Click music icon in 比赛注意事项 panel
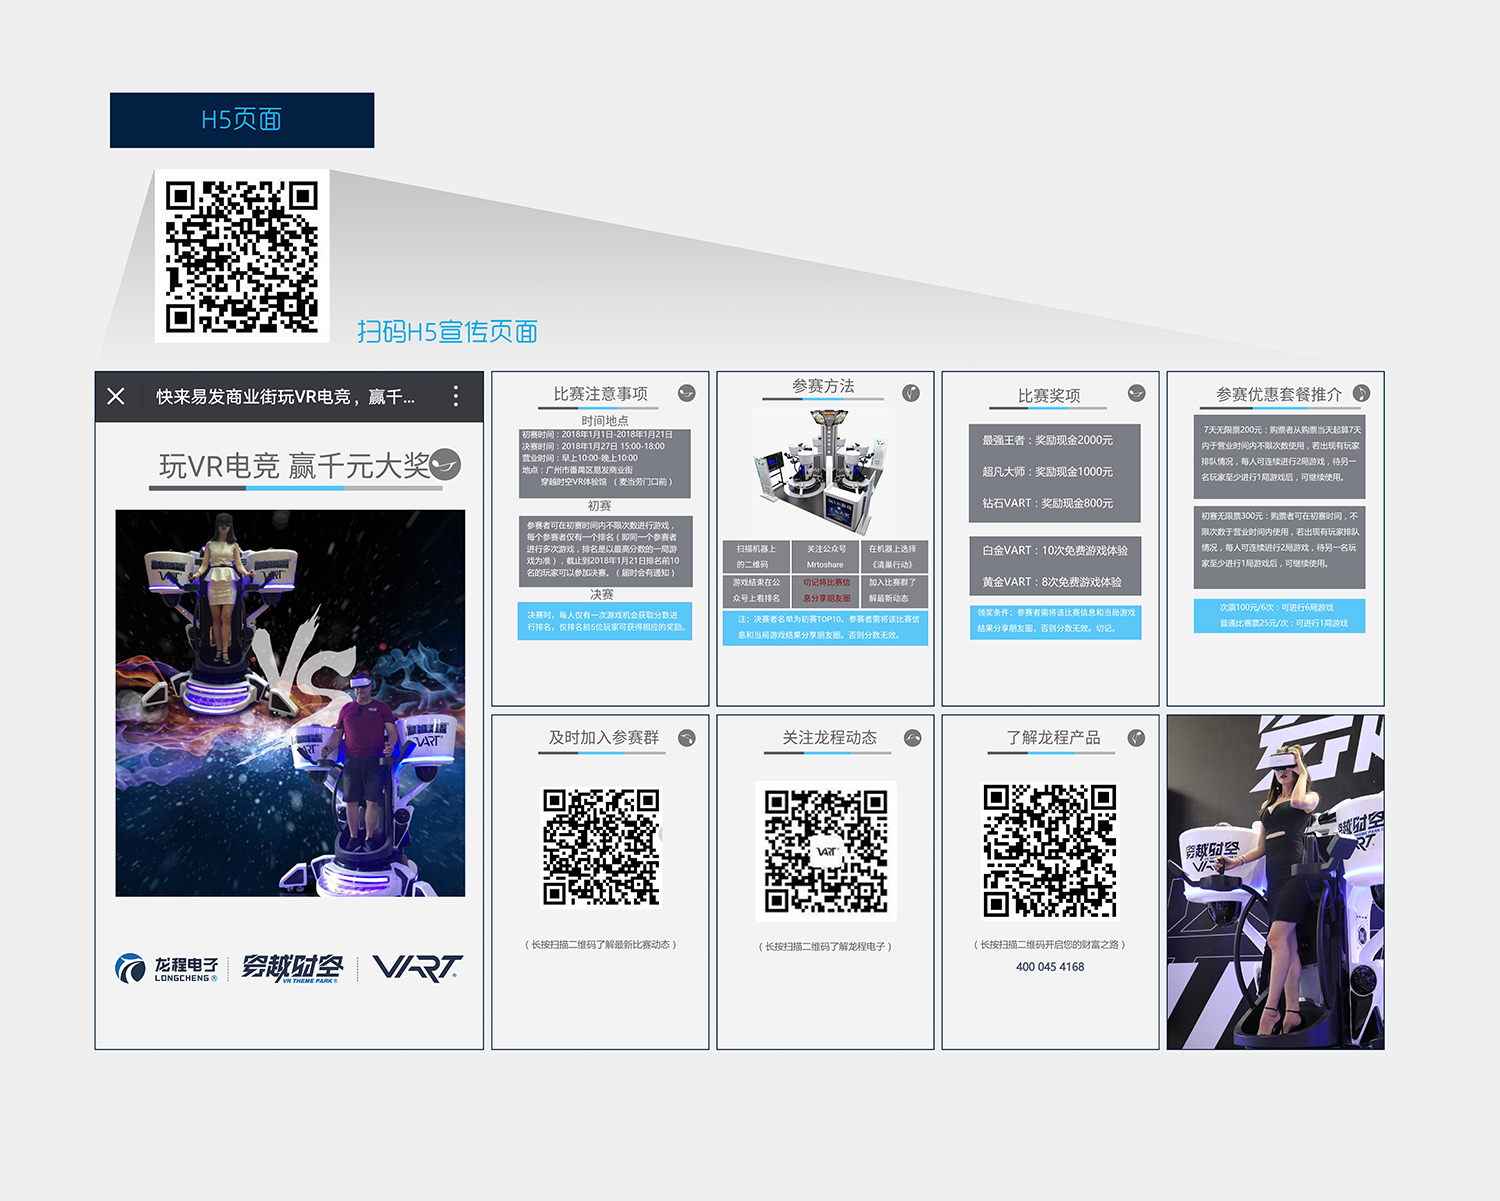 [x=686, y=393]
